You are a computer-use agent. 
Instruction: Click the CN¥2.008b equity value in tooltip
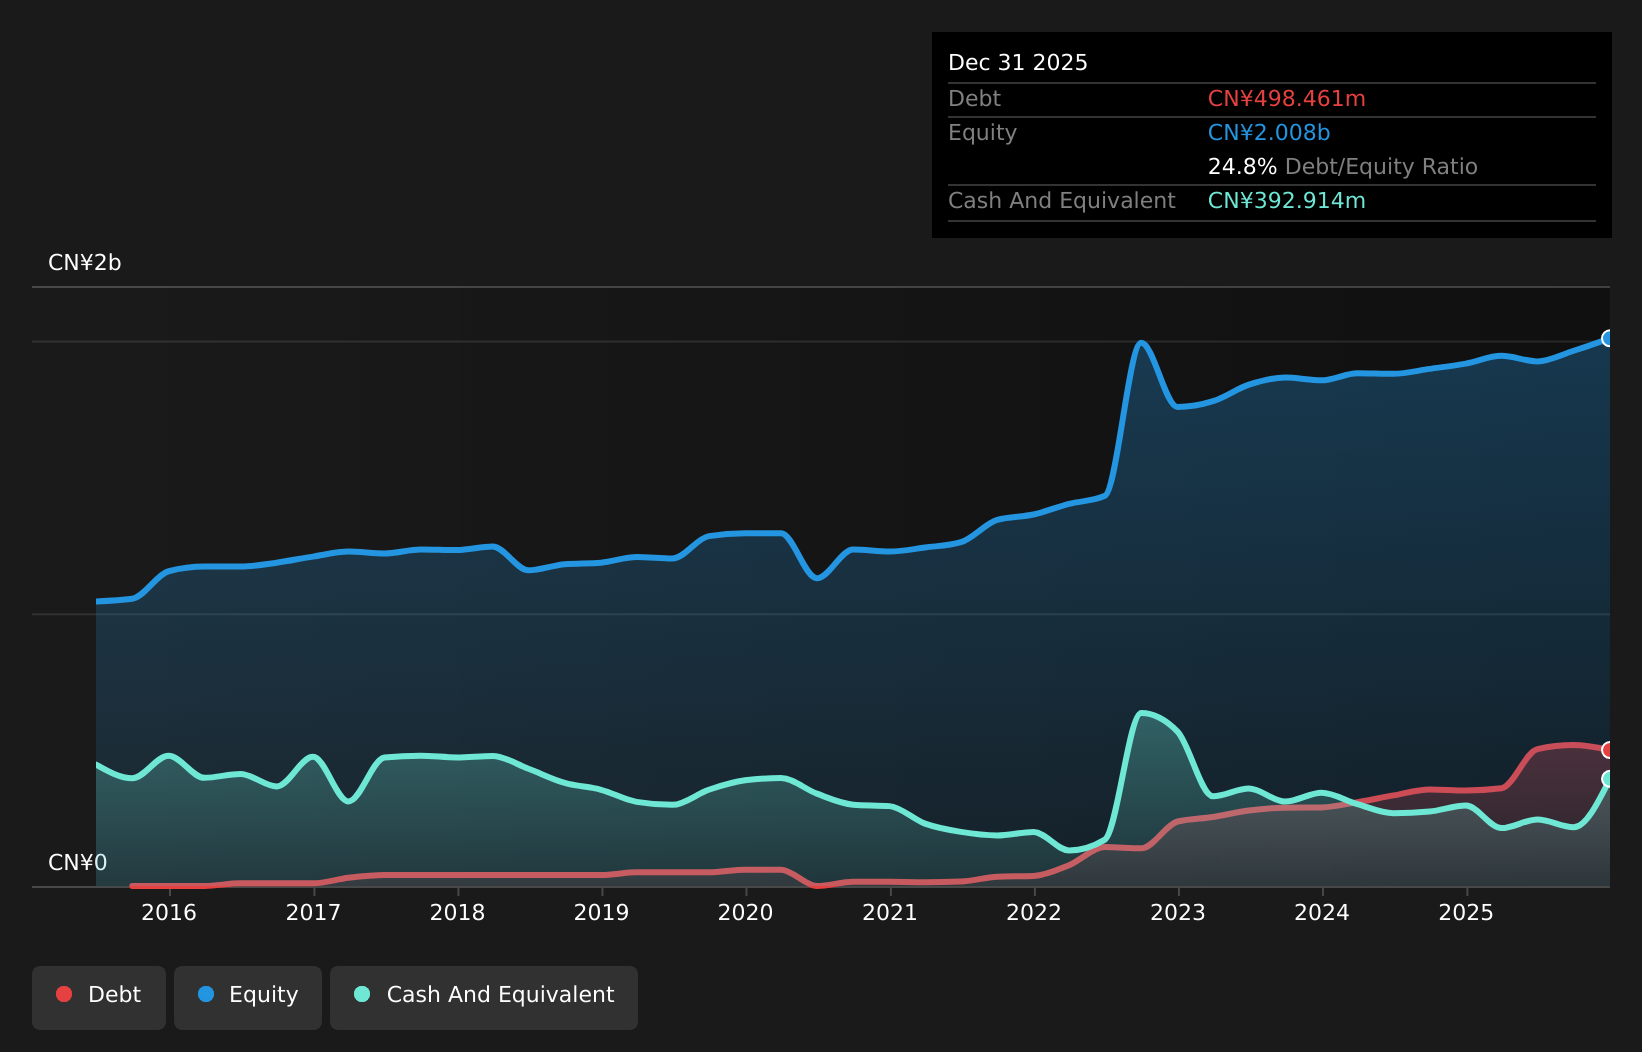coord(1268,133)
